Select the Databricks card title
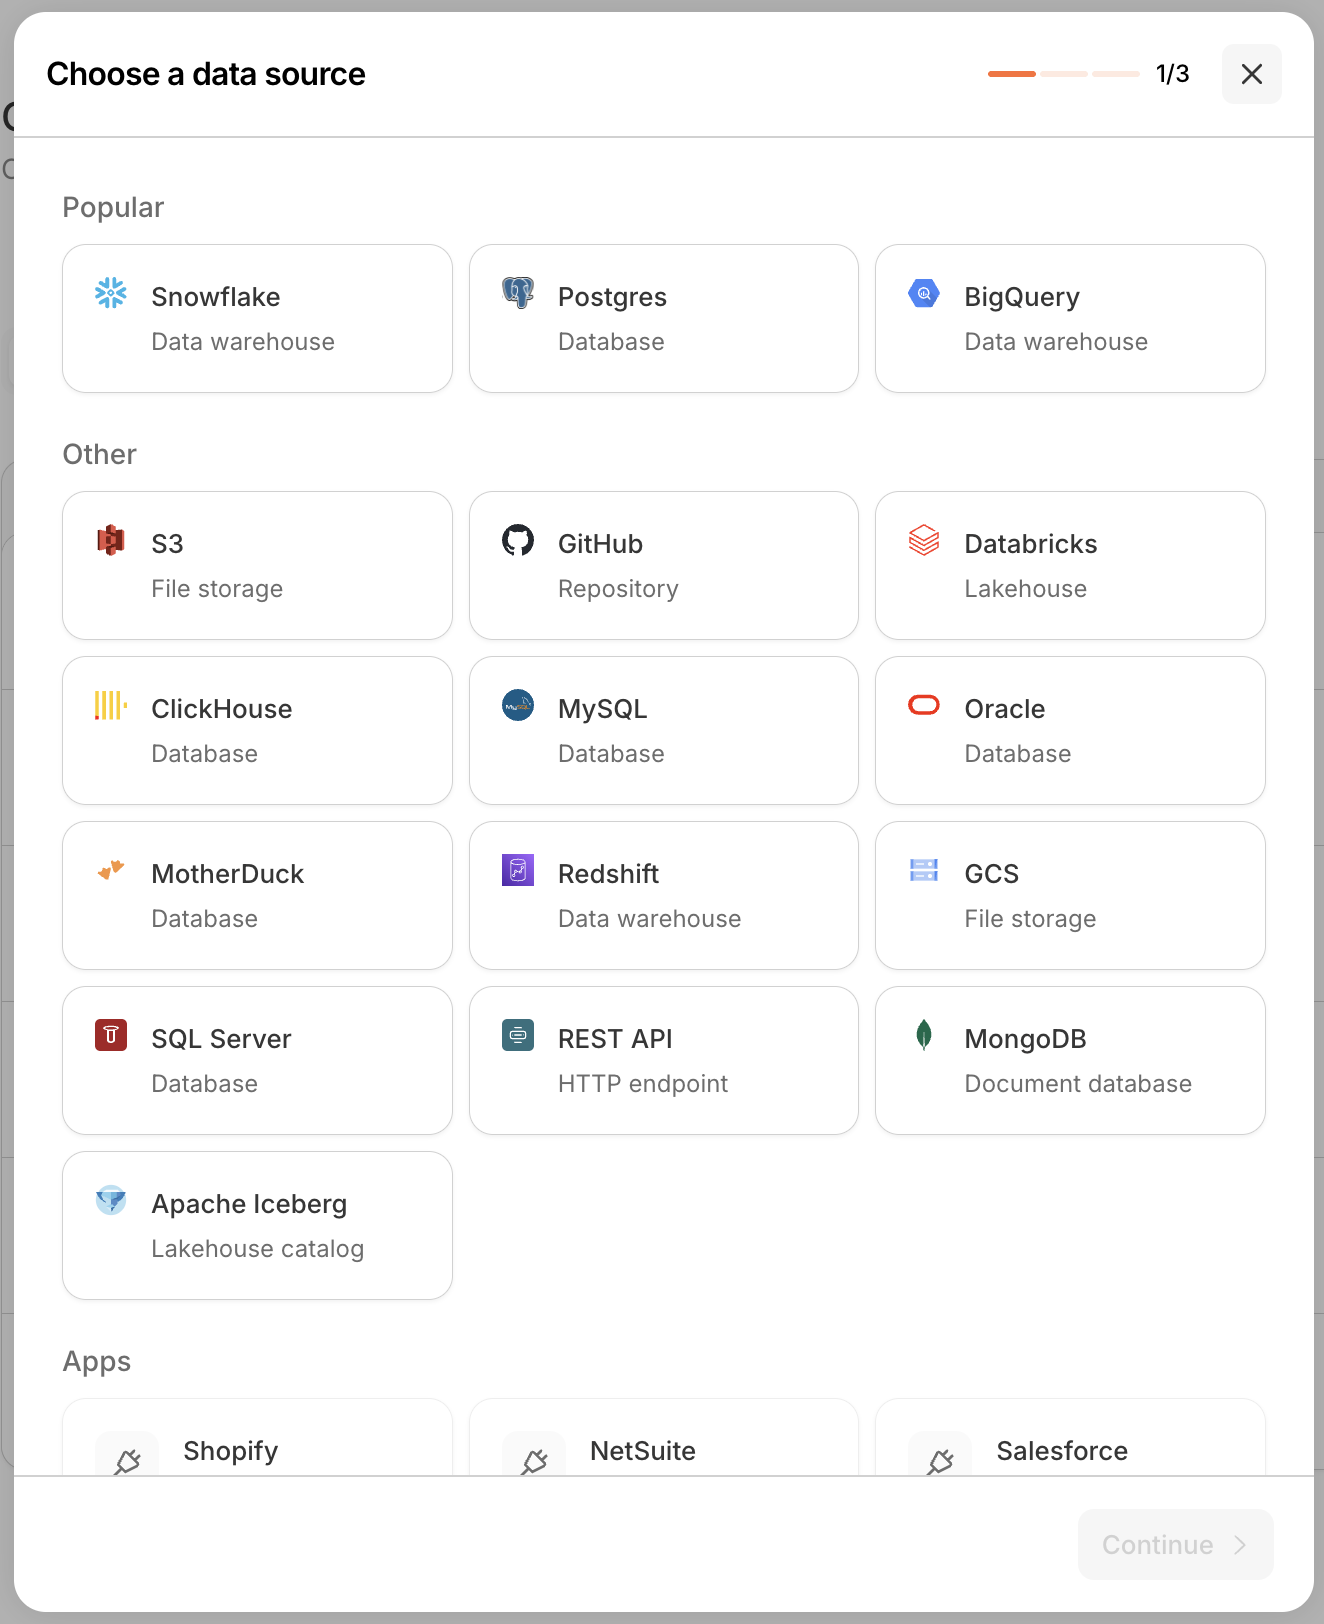 [x=1031, y=544]
